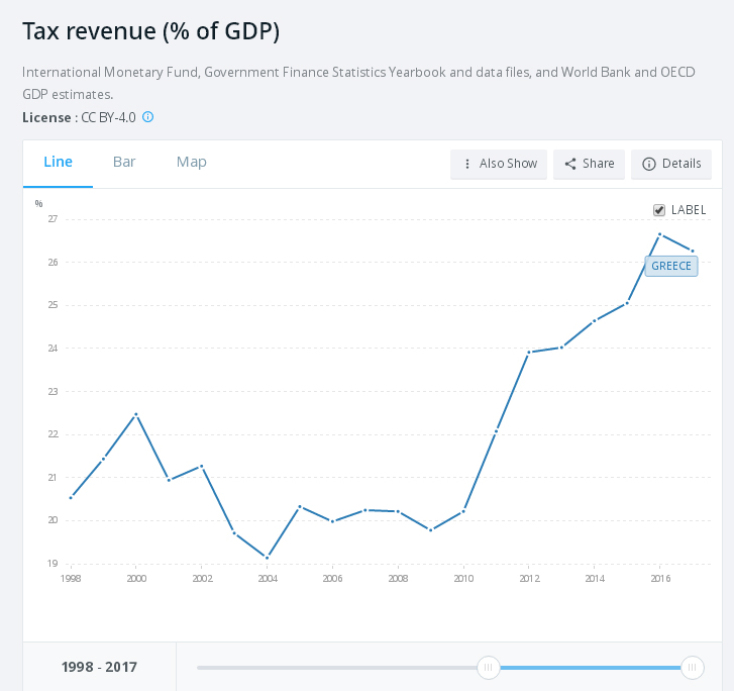The width and height of the screenshot is (734, 691).
Task: Click the 1998 - 2017 year range text
Action: click(99, 667)
